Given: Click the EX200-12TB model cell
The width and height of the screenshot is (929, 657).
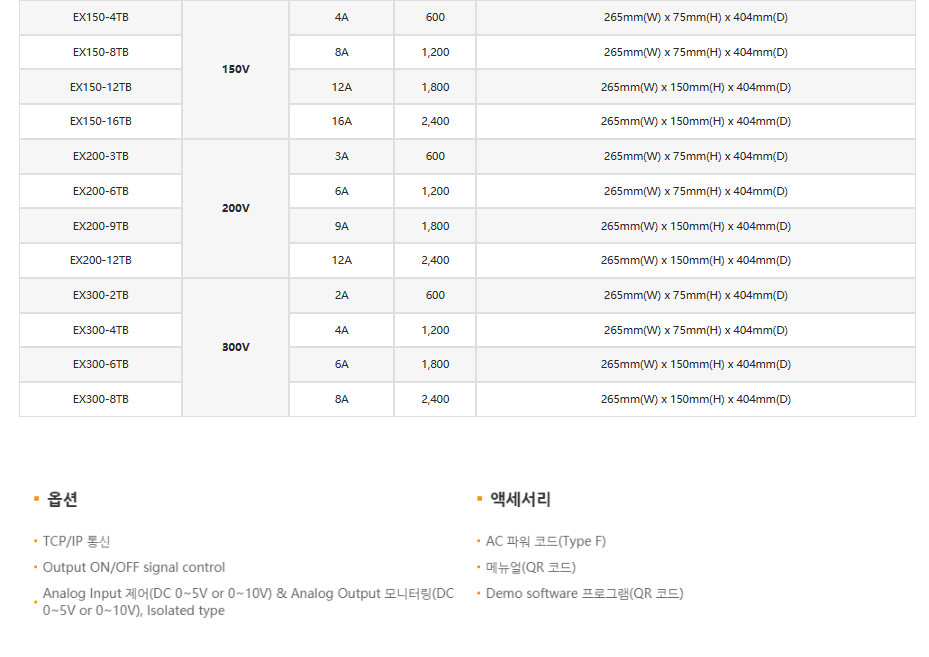Looking at the screenshot, I should tap(100, 260).
